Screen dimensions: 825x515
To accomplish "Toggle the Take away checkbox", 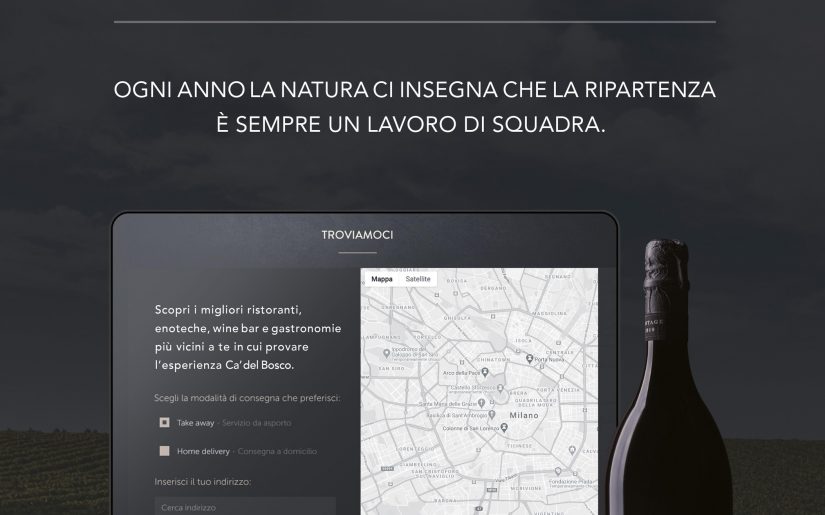I will 164,422.
